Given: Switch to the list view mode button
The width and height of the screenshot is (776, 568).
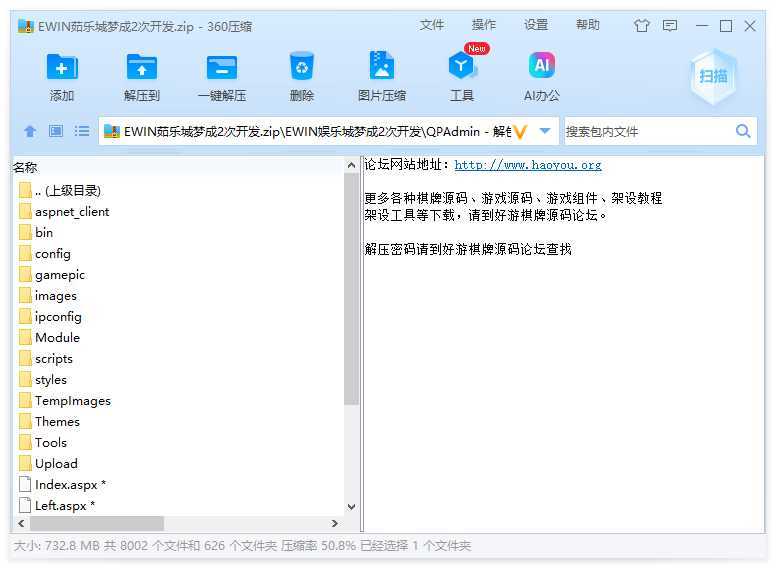Looking at the screenshot, I should click(82, 131).
